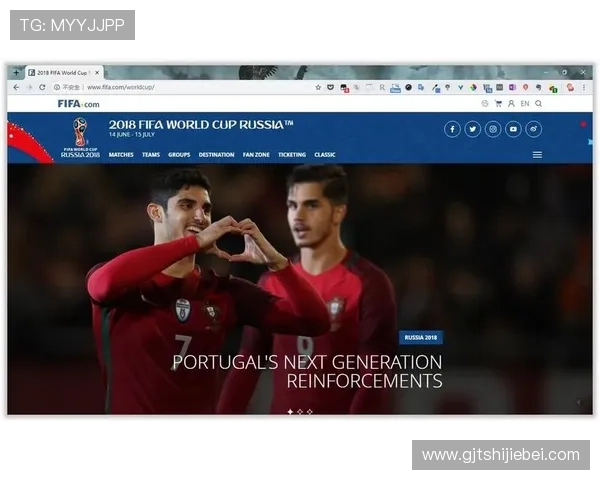Click the user account icon
The width and height of the screenshot is (600, 480).
click(511, 103)
